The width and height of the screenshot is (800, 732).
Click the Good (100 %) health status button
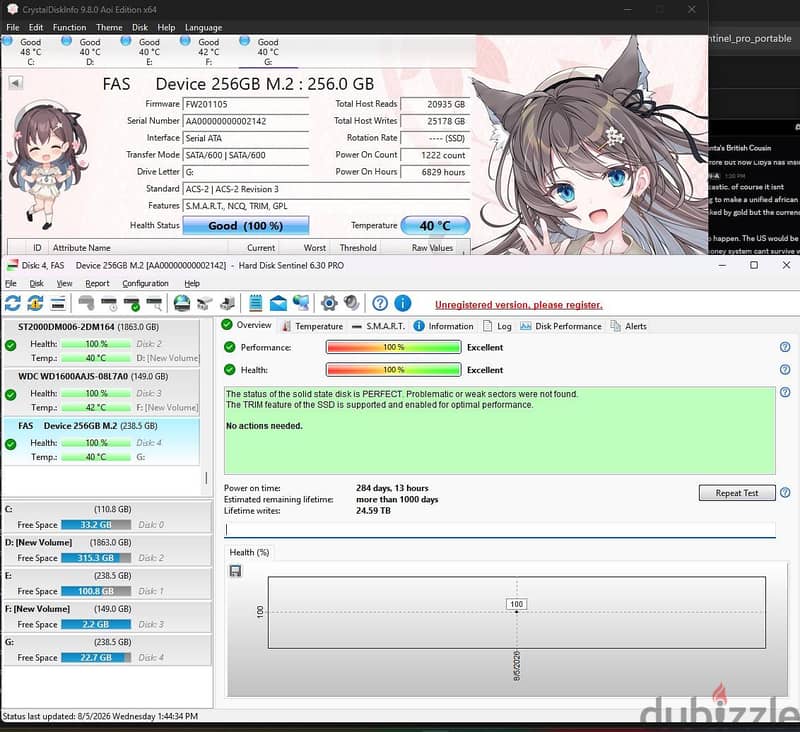(x=245, y=225)
